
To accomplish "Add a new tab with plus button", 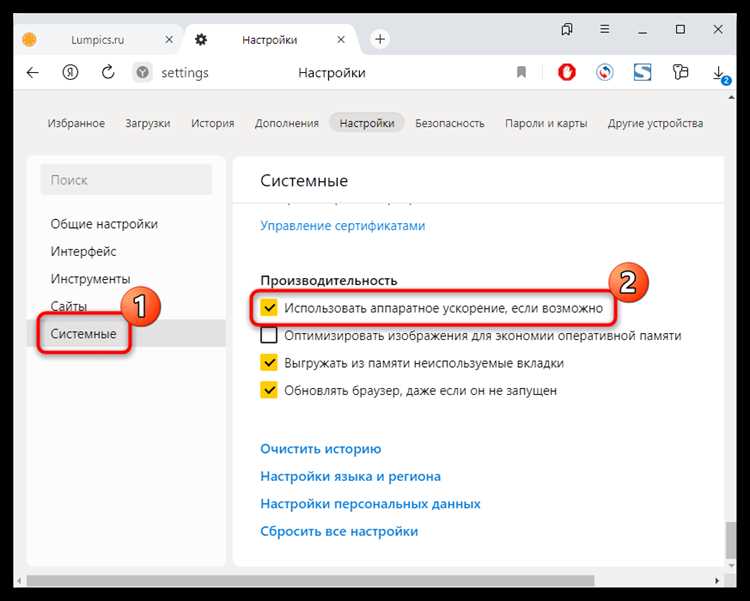I will [x=380, y=39].
